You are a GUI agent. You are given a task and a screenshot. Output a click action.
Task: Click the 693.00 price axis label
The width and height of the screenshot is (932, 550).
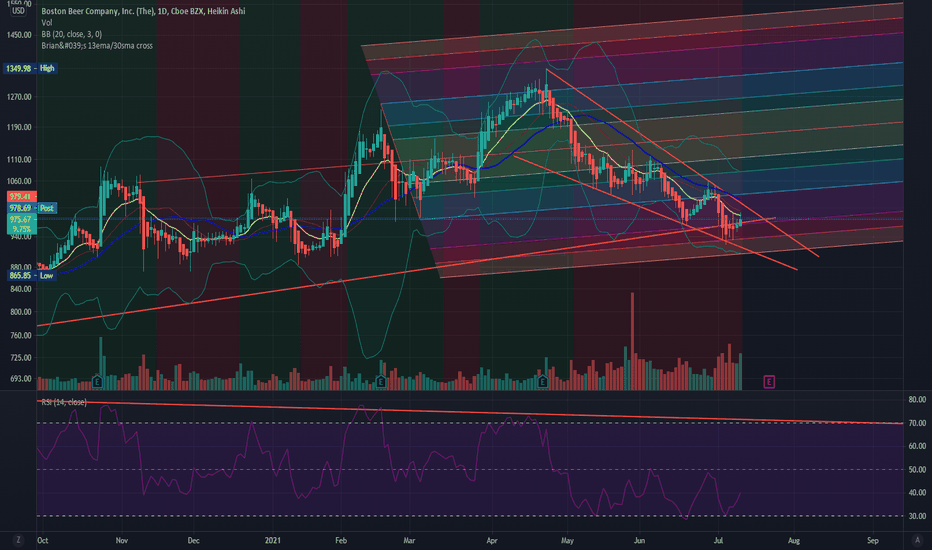click(x=20, y=379)
